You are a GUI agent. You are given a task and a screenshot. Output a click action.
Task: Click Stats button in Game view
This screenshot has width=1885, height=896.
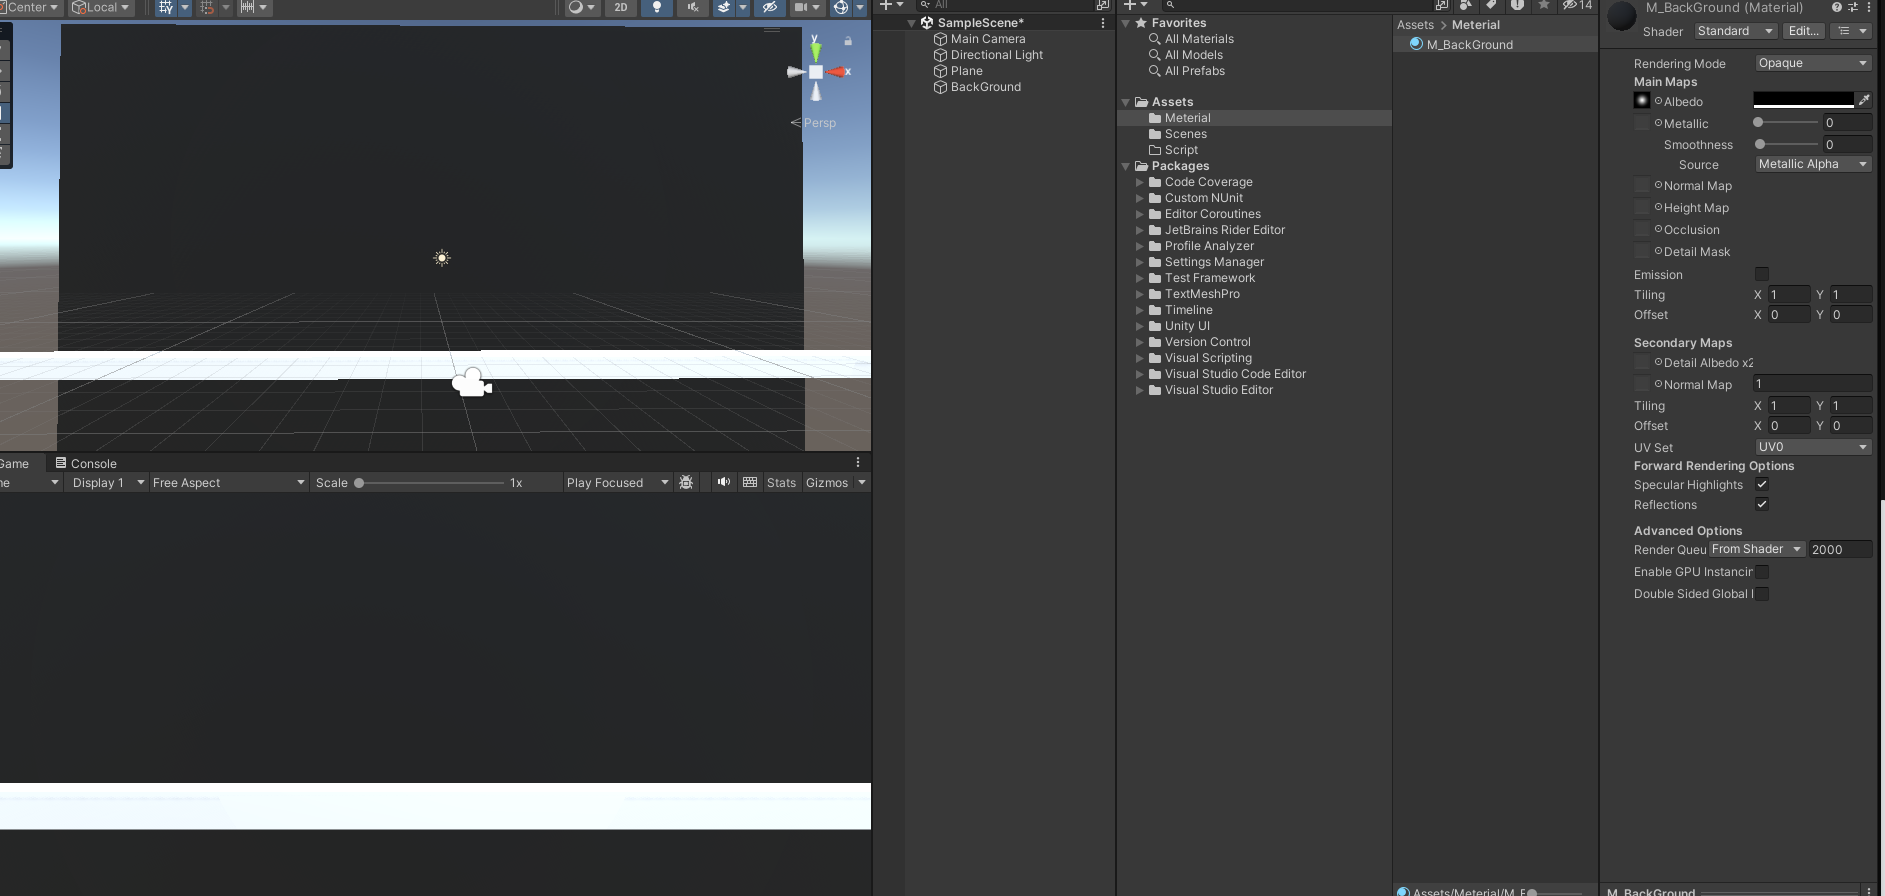(x=781, y=482)
